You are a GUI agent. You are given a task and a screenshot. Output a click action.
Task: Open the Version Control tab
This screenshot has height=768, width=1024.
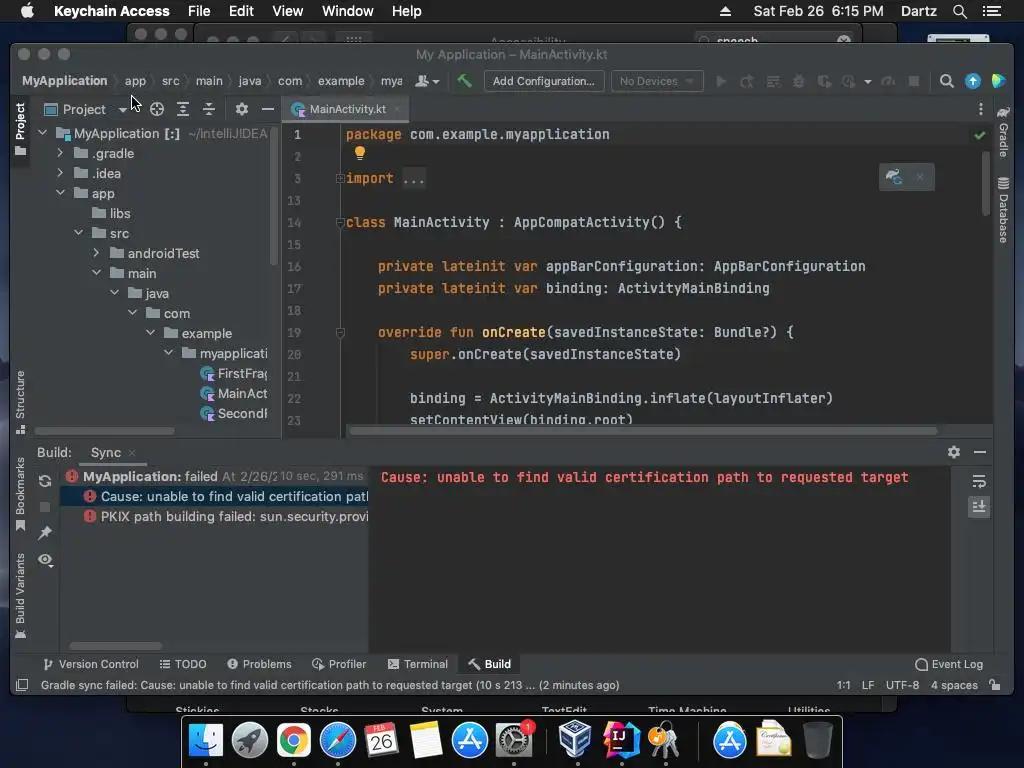coord(91,664)
